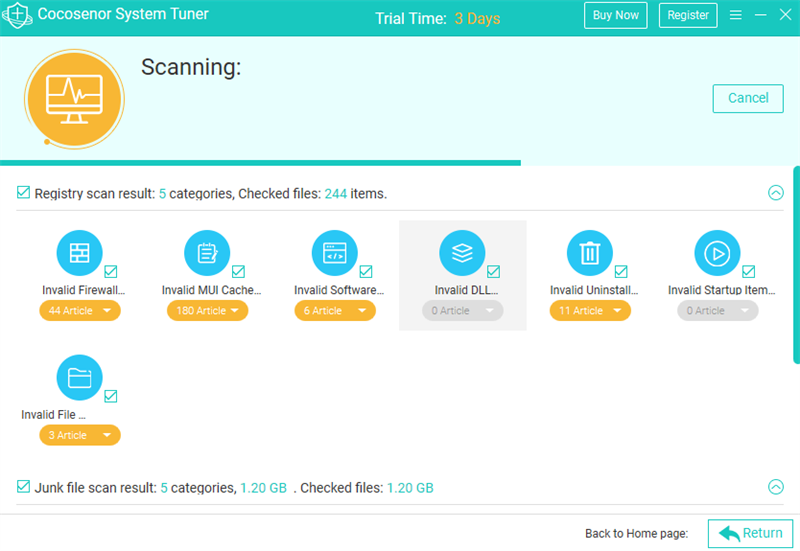Screen dimensions: 800x551
Task: Open the 0 Article dropdown under Invalid DLL
Action: coord(463,311)
